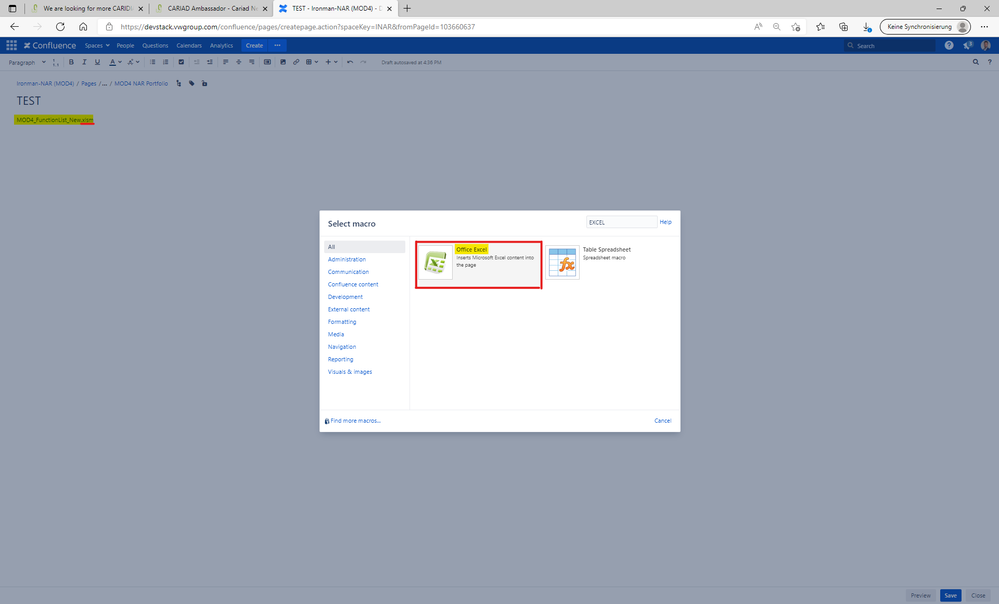The height and width of the screenshot is (604, 999).
Task: Select the Table Spreadsheet macro icon
Action: 563,262
